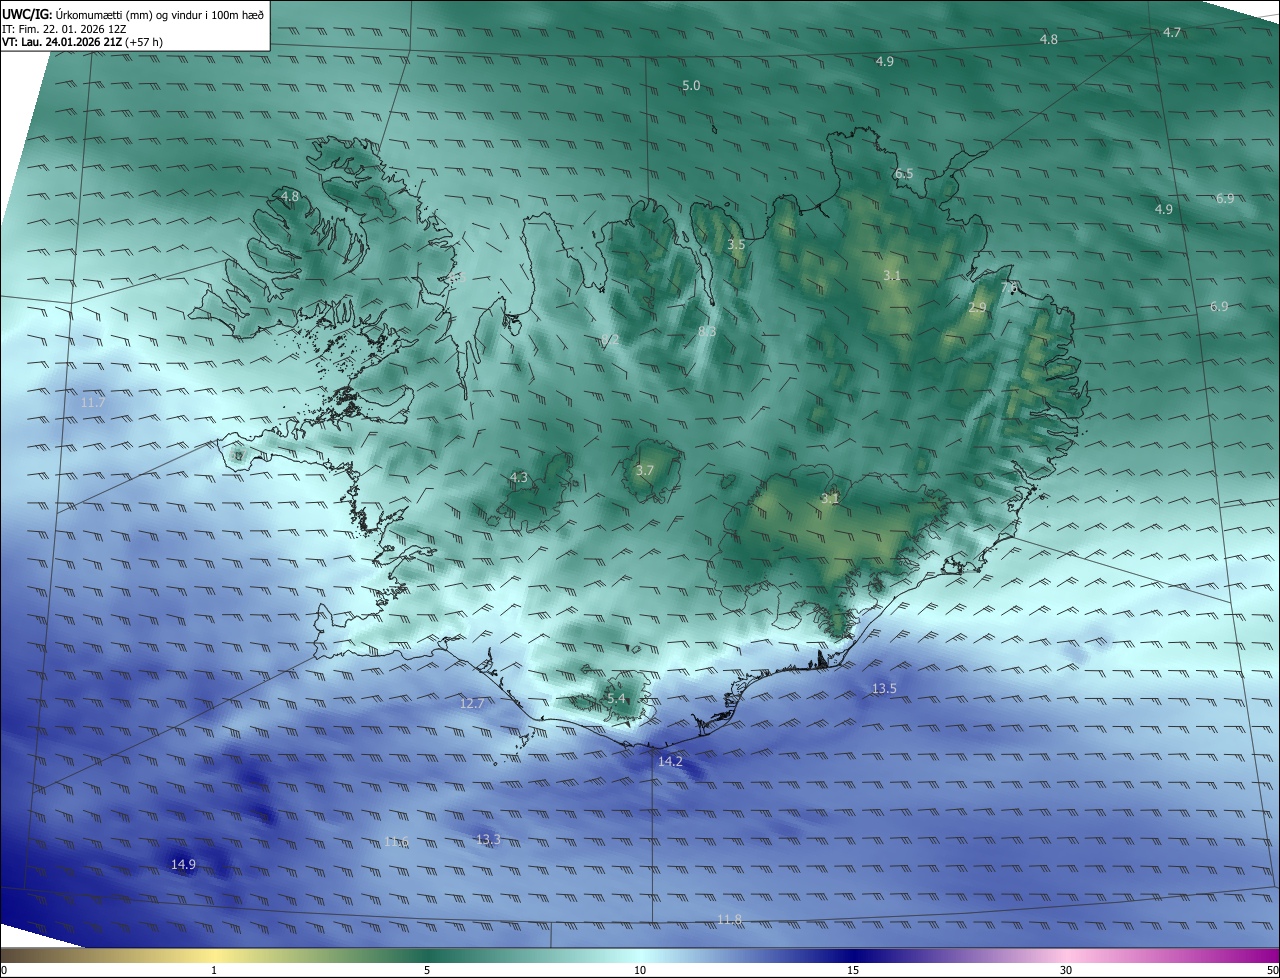This screenshot has width=1280, height=978.
Task: Click the 4.7 value label
Action: point(1172,33)
